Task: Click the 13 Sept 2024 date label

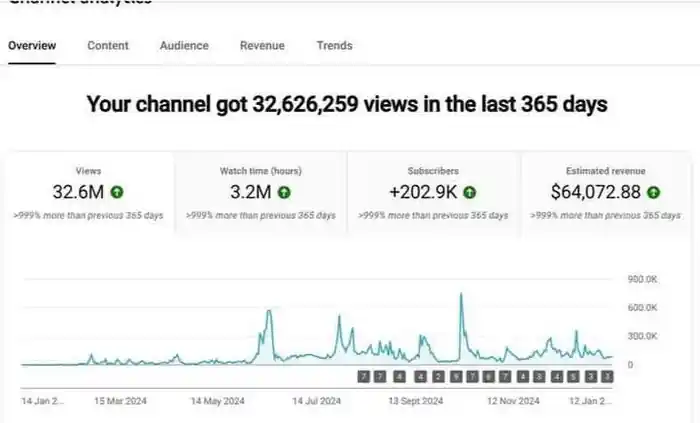Action: [x=416, y=401]
